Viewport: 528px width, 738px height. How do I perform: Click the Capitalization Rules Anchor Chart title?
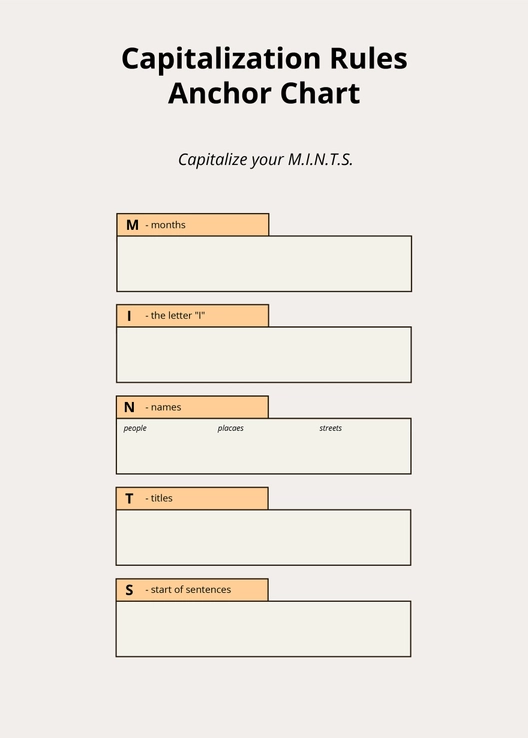264,76
